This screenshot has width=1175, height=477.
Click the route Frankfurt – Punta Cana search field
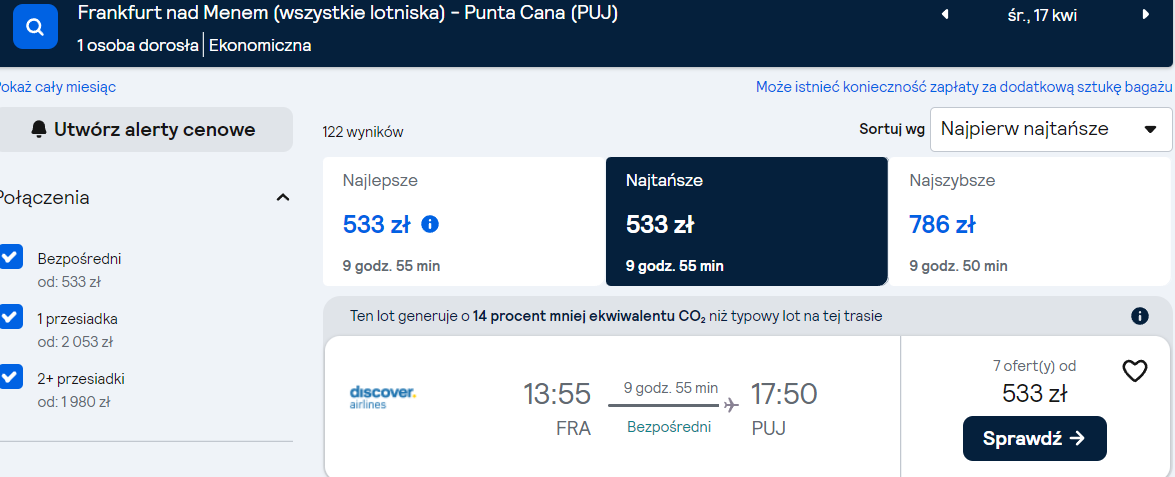pyautogui.click(x=348, y=13)
